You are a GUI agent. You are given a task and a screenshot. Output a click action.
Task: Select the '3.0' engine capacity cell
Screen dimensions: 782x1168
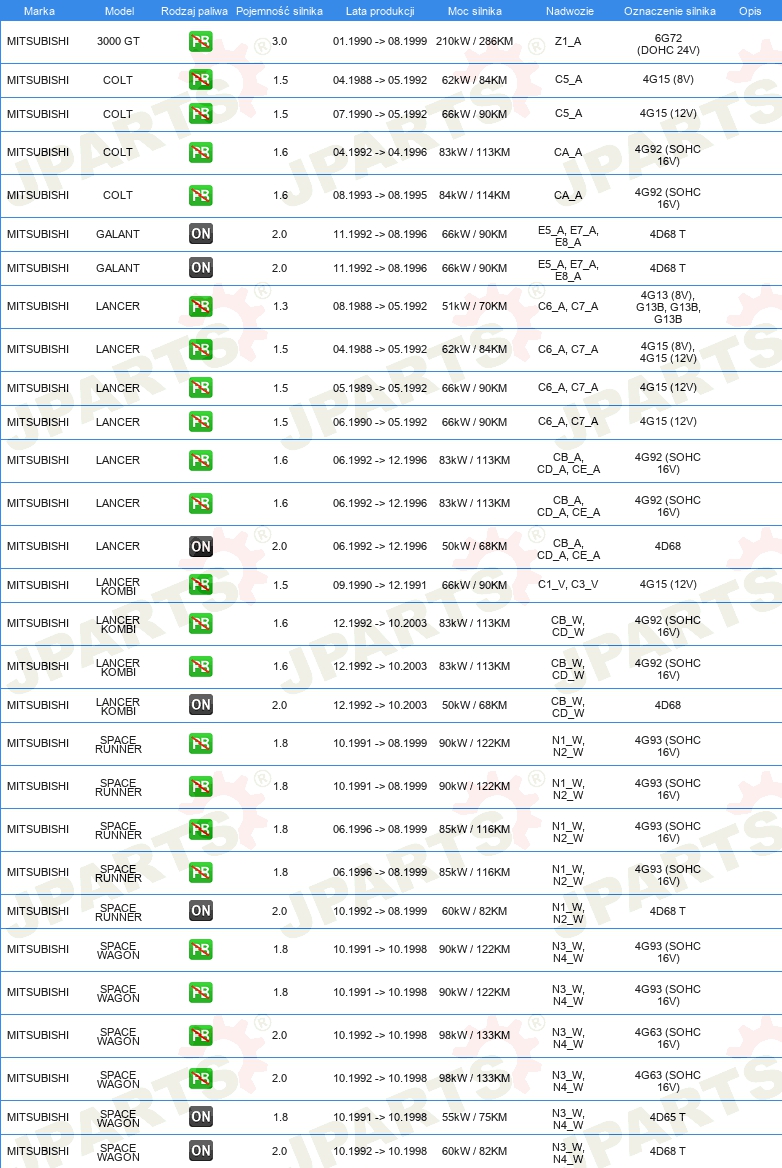coord(279,41)
